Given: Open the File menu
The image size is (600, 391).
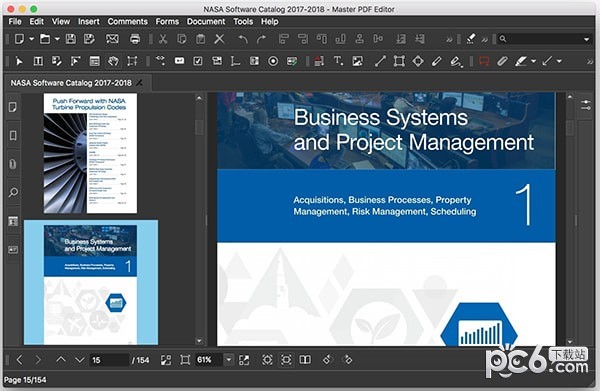Looking at the screenshot, I should [x=15, y=21].
